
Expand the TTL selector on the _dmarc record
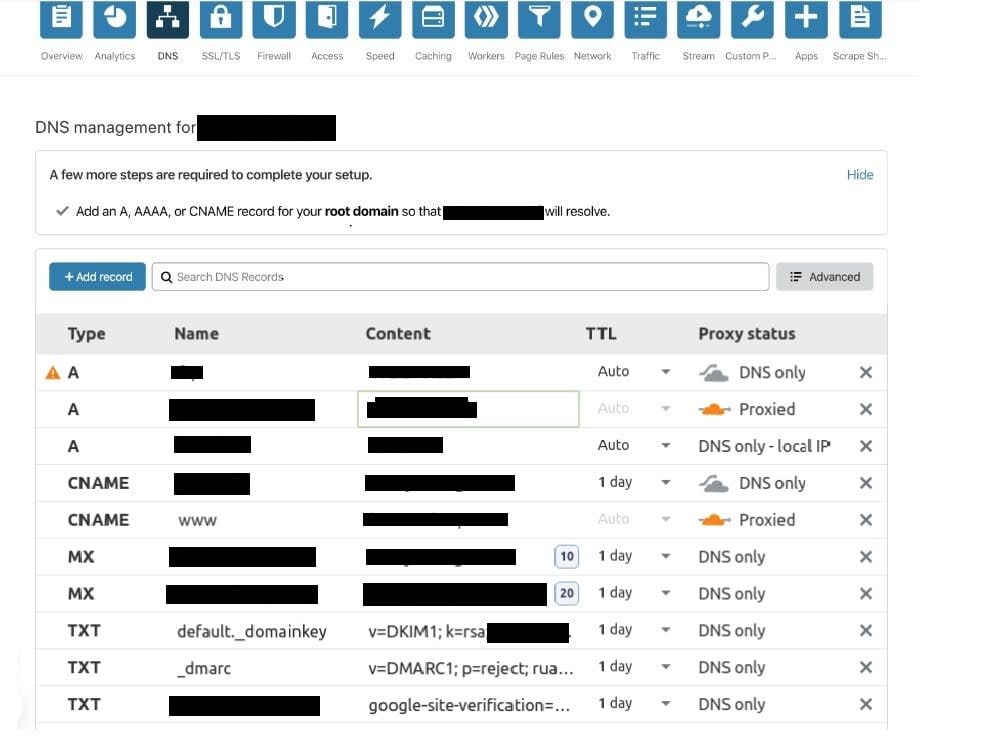pyautogui.click(x=665, y=667)
